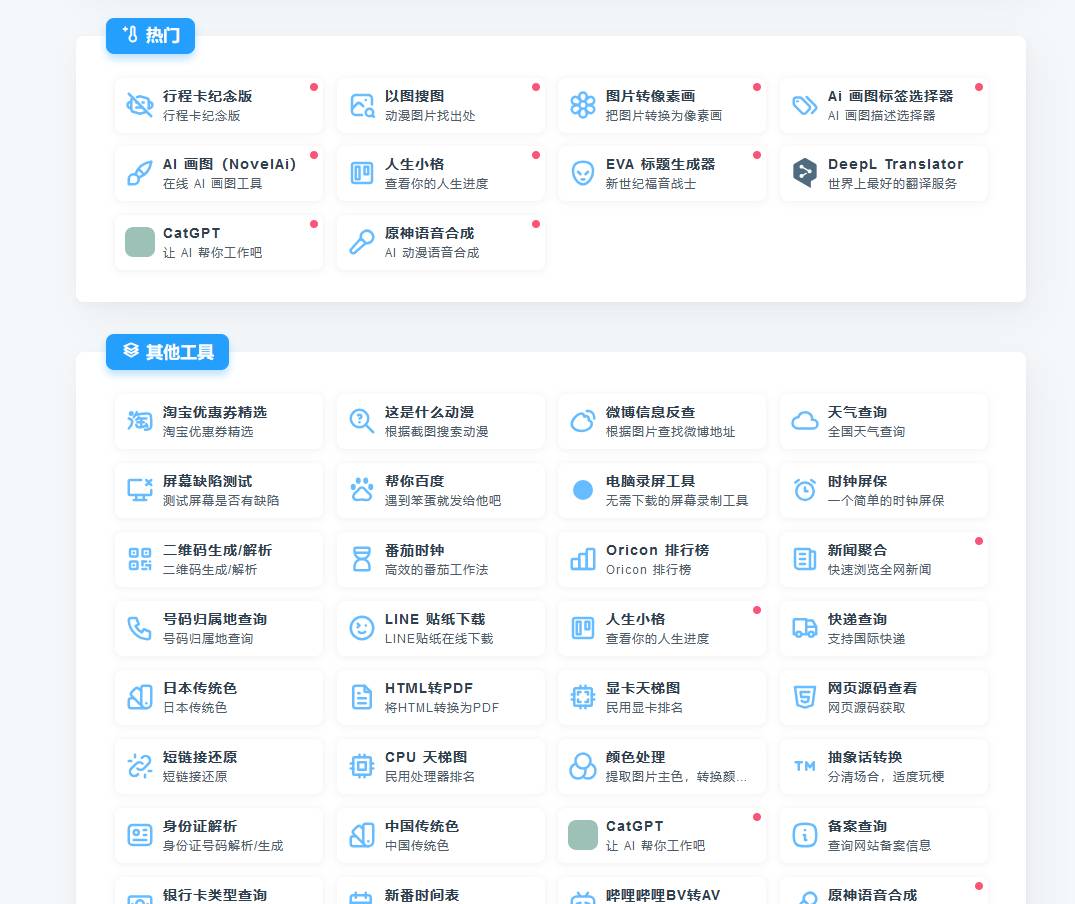Click the 把图片转换为像素画 description text
Screen dimensions: 1075x904
[664, 115]
